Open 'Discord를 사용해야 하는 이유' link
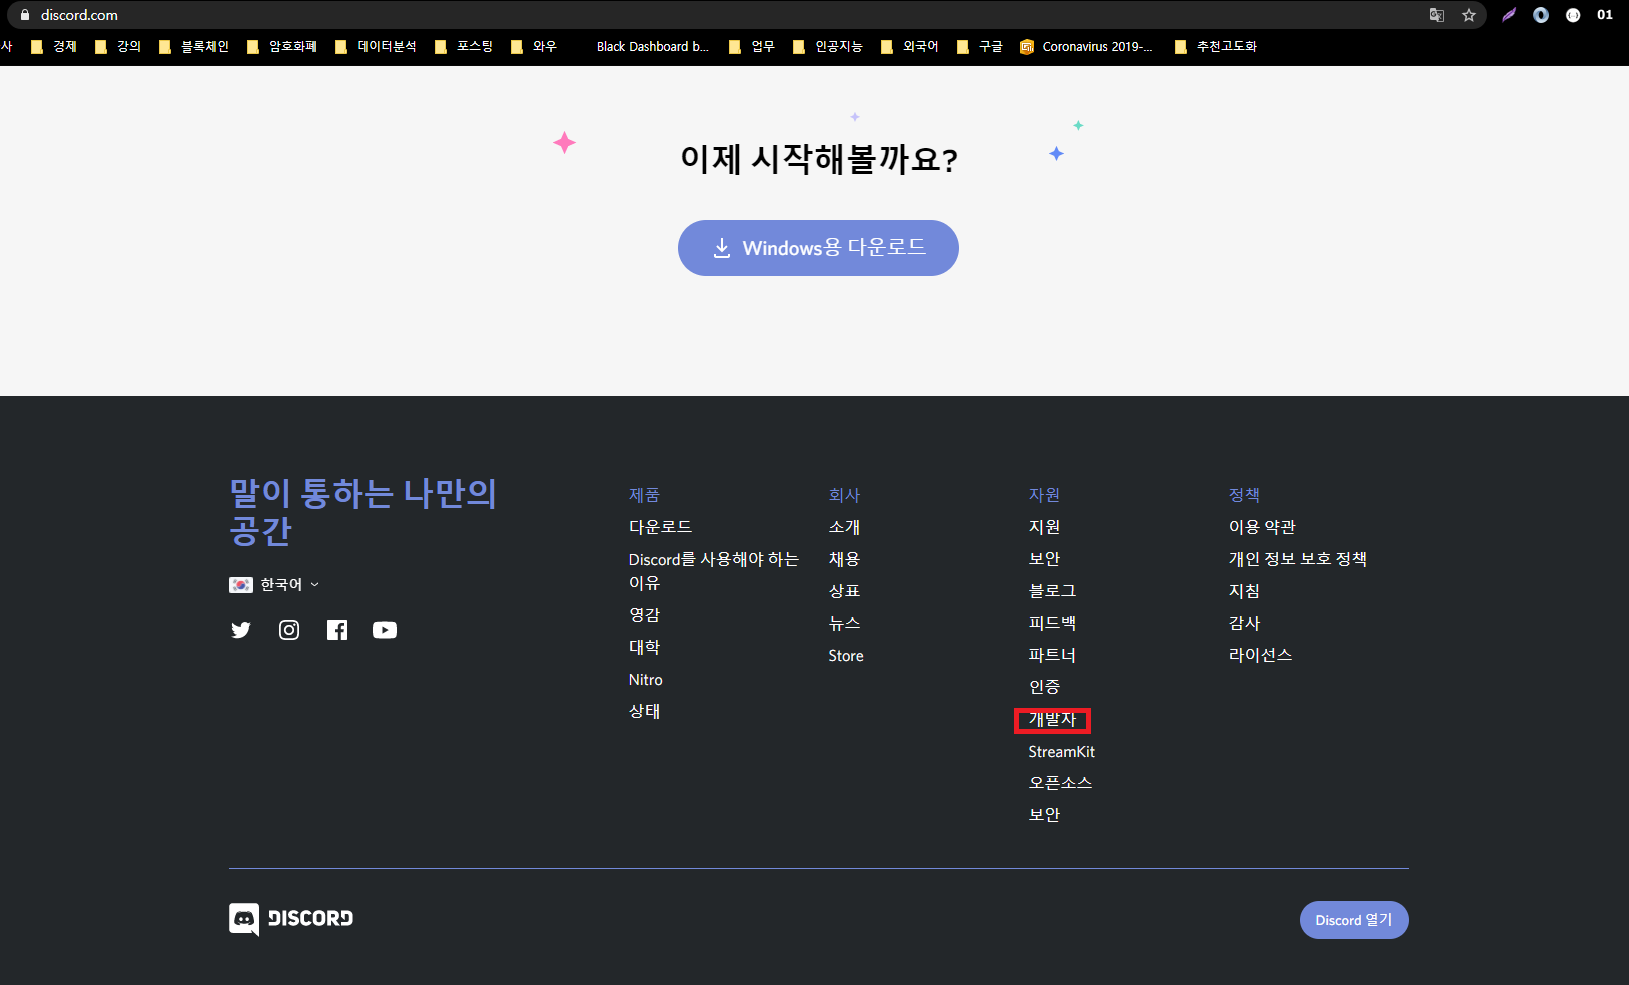The width and height of the screenshot is (1629, 985). pyautogui.click(x=714, y=571)
